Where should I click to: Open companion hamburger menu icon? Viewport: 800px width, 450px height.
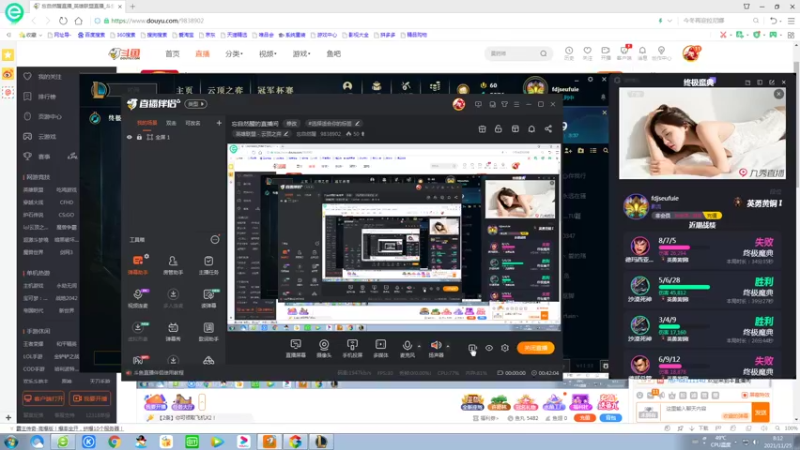coord(516,104)
